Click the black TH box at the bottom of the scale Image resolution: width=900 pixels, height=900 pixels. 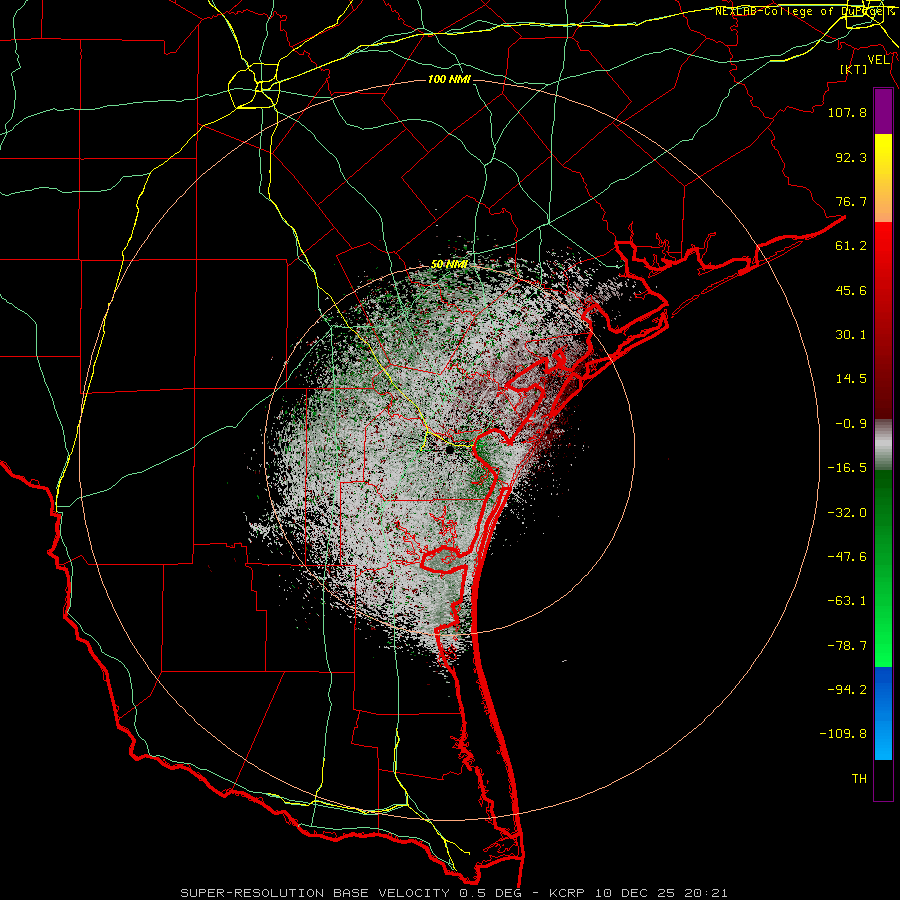[883, 781]
